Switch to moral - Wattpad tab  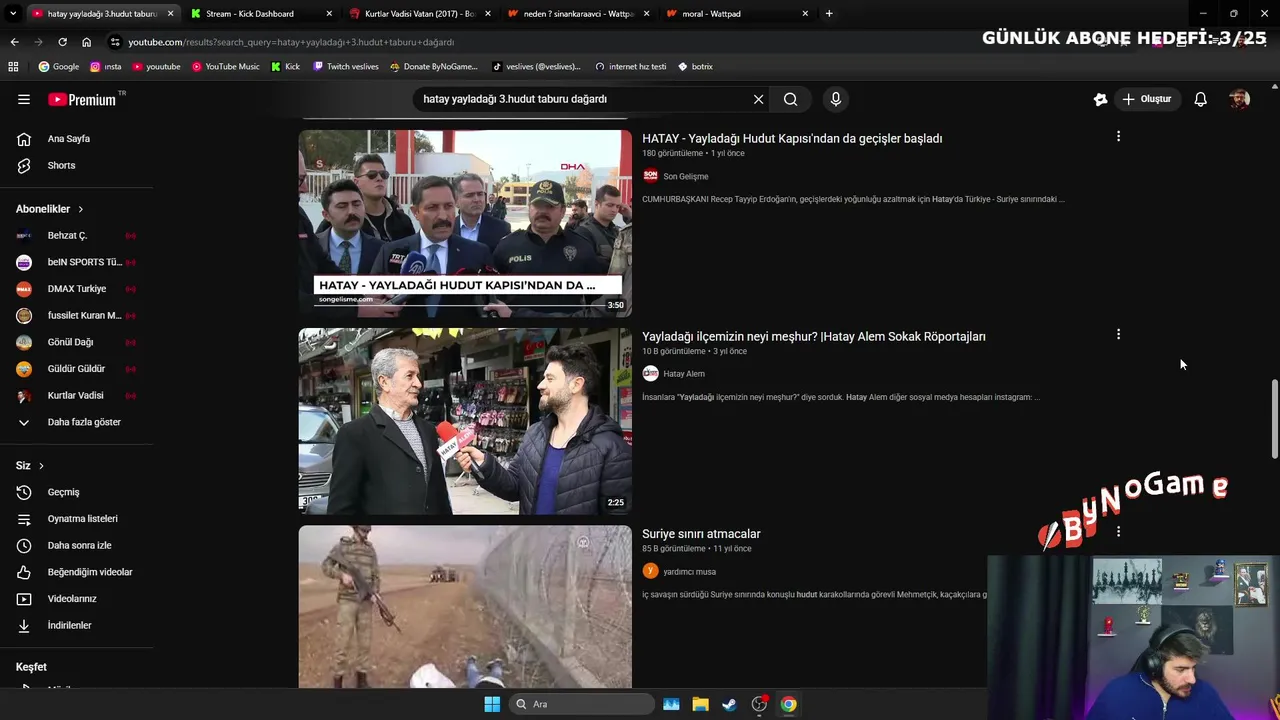click(735, 14)
